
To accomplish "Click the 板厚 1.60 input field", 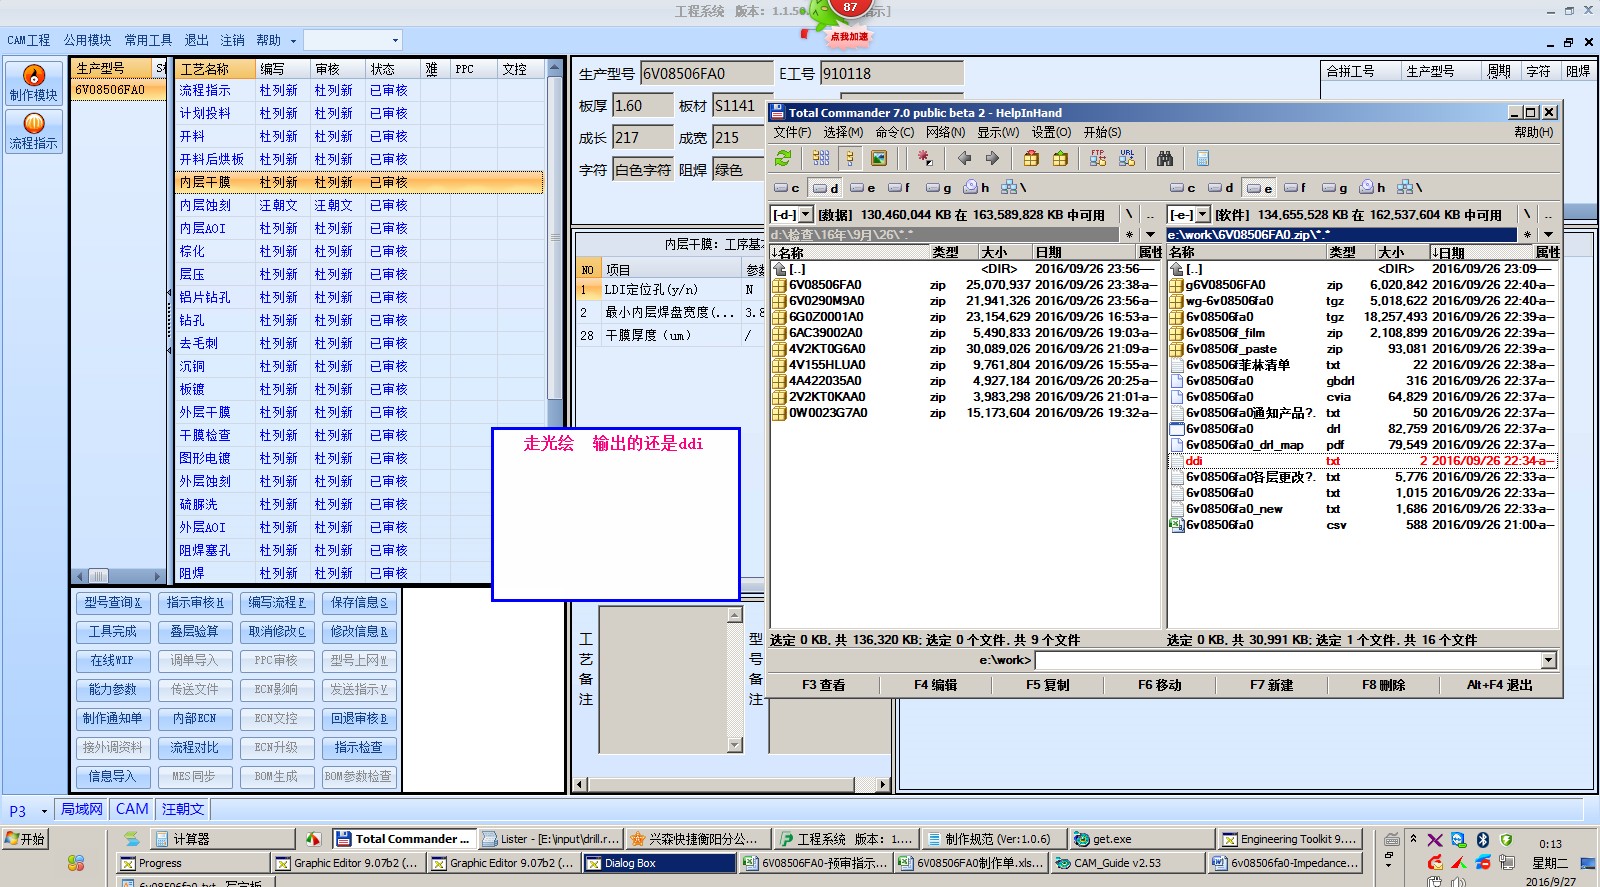I will click(642, 105).
